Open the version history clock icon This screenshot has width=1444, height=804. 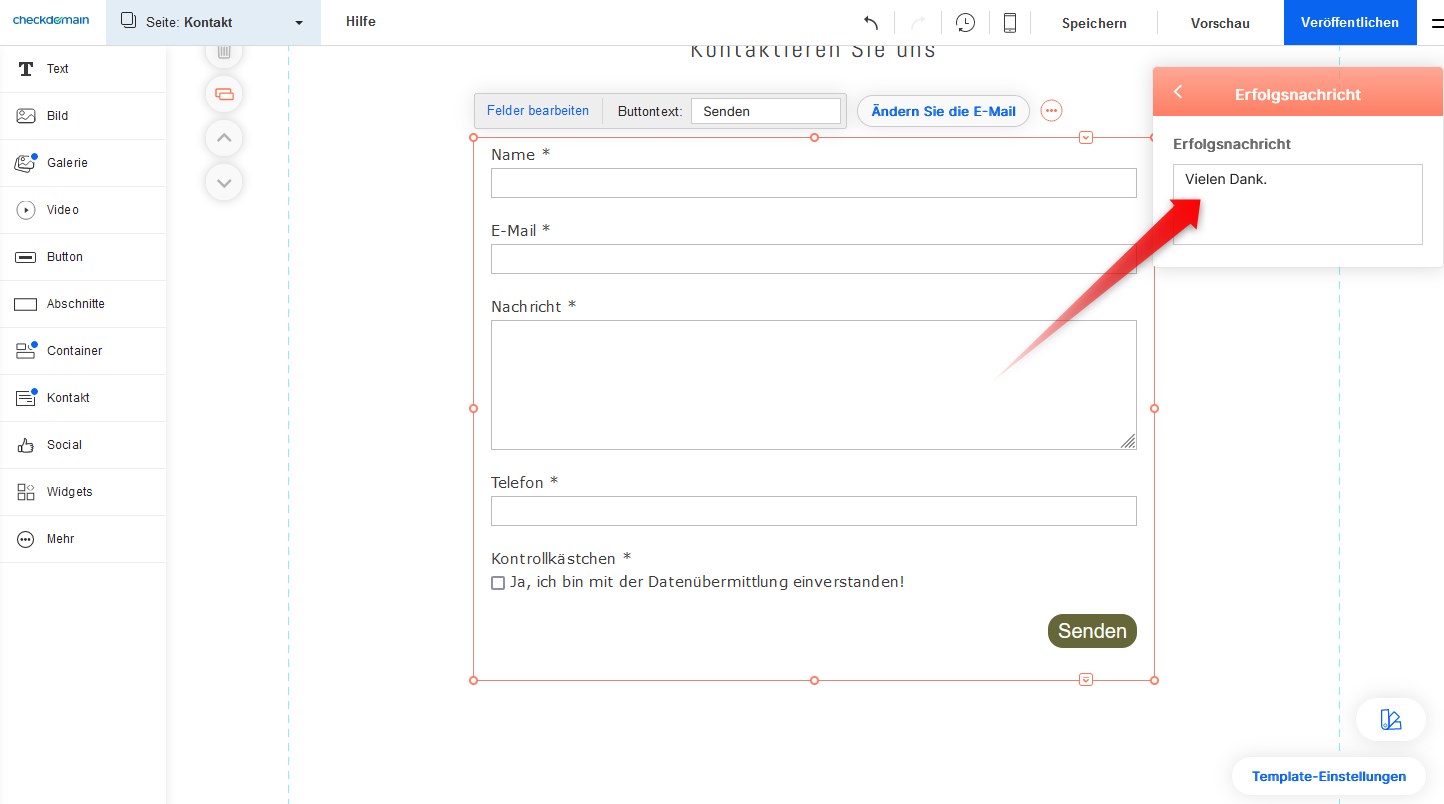pyautogui.click(x=965, y=23)
